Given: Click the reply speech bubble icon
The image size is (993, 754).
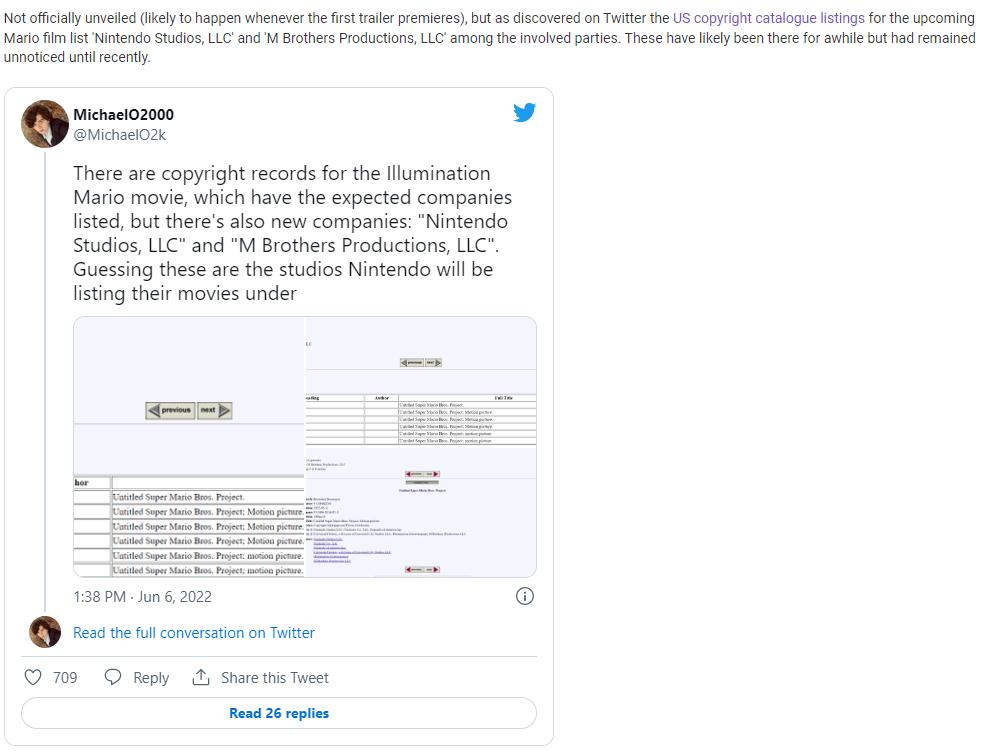Looking at the screenshot, I should coord(114,678).
